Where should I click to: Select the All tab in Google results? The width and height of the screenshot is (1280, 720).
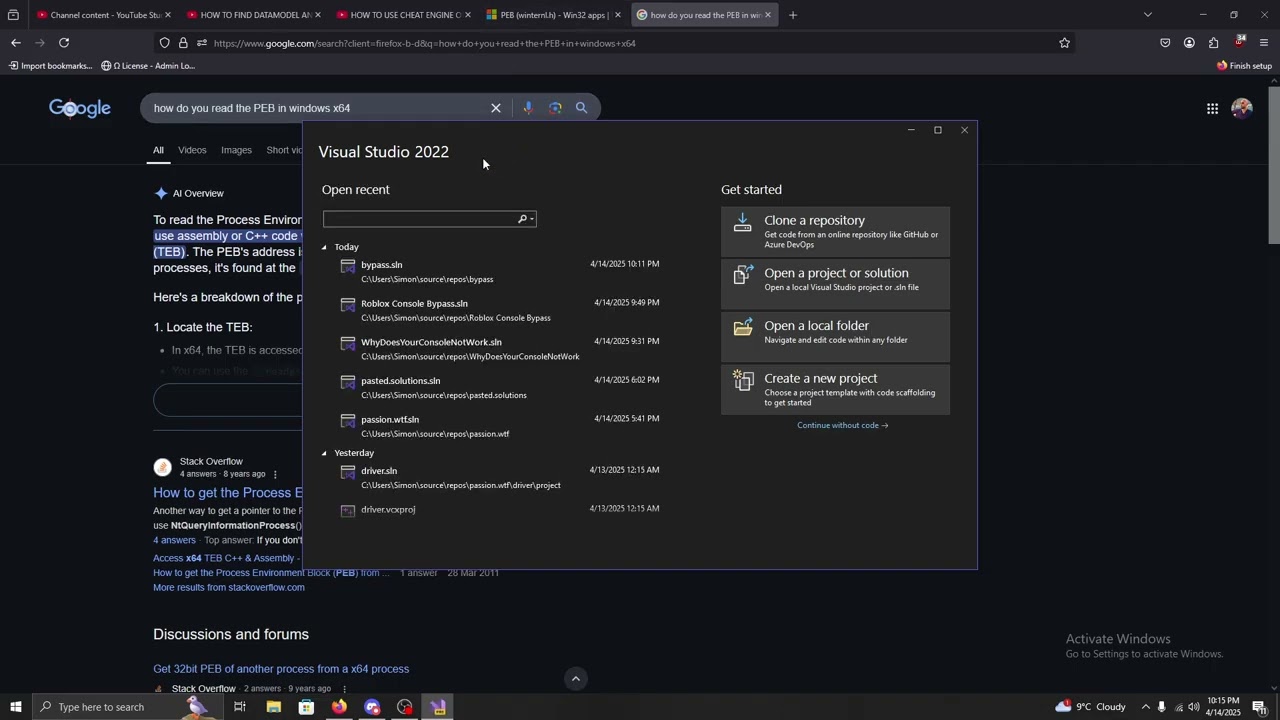[158, 150]
